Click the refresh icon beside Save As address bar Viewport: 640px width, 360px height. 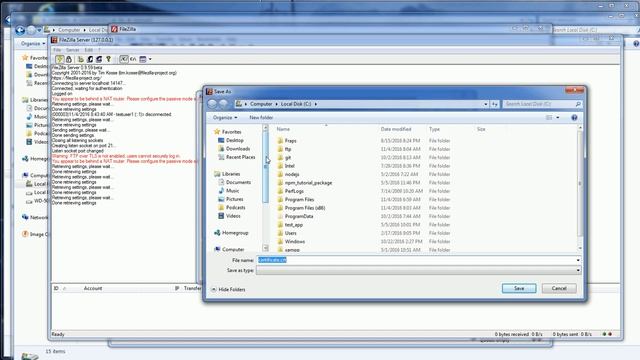495,104
